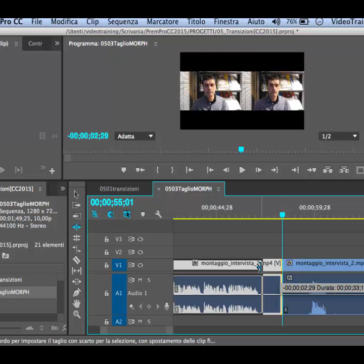
Task: Open the File menu
Action: (x=37, y=22)
